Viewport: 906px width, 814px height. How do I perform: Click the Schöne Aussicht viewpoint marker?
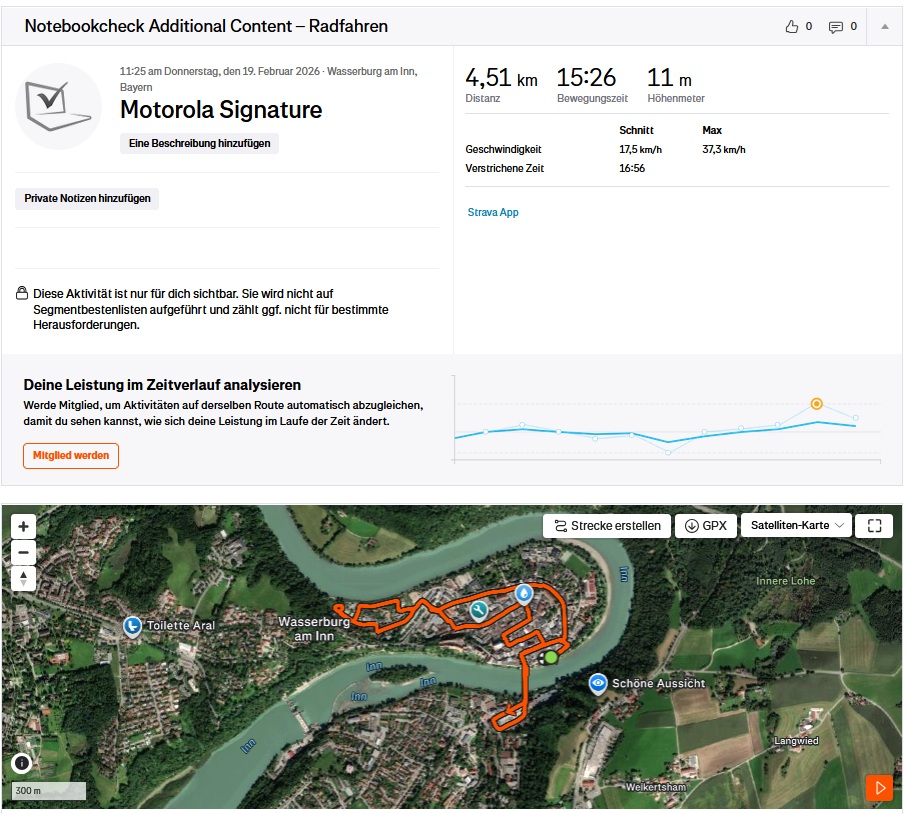click(x=598, y=683)
